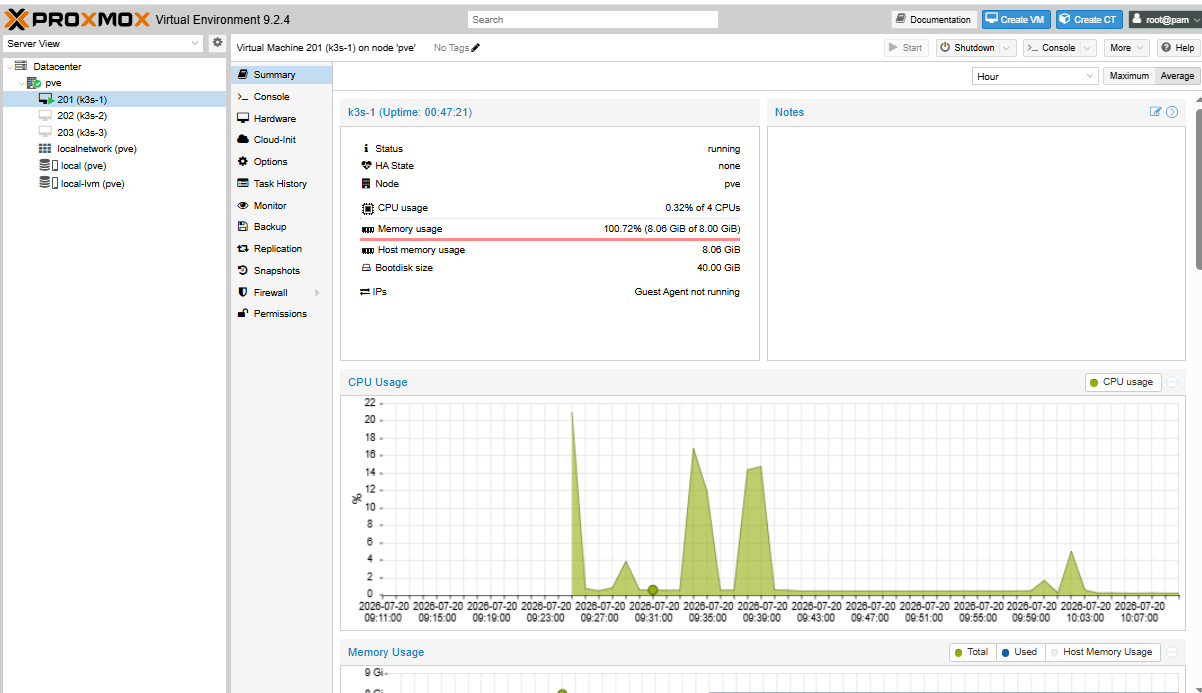Click into the Search field

(x=593, y=19)
